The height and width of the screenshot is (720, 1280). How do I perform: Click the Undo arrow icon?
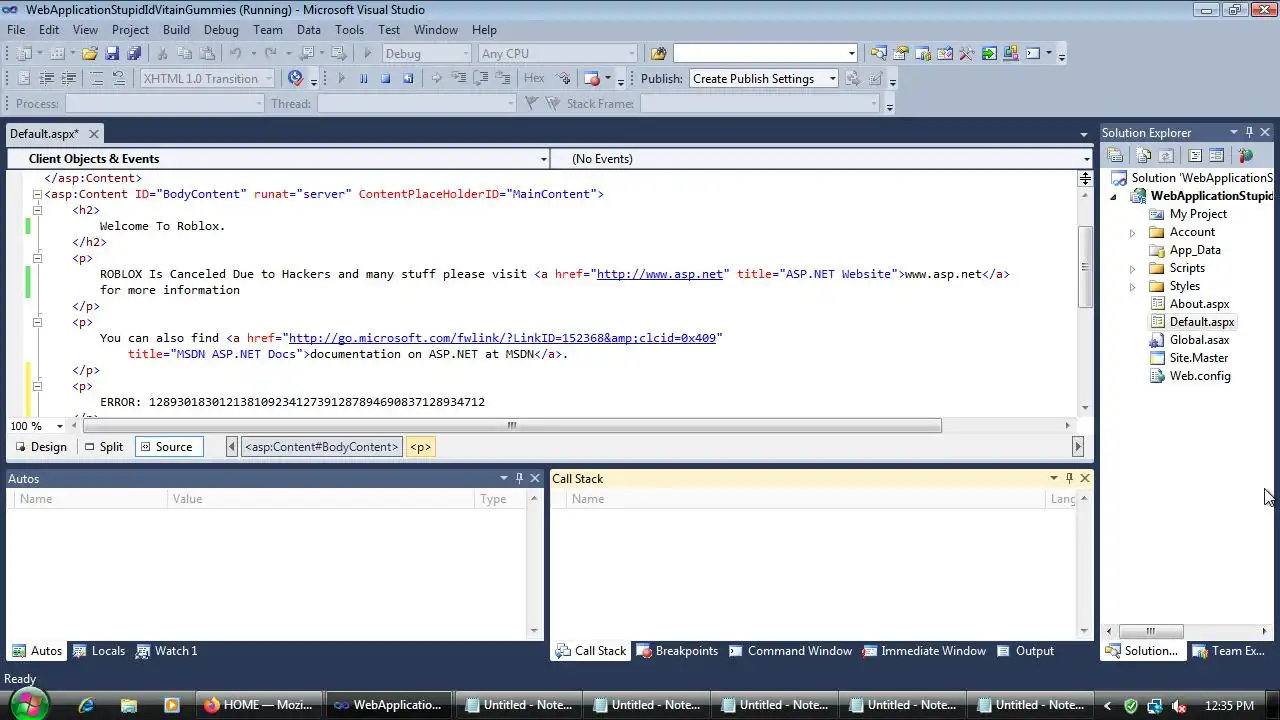[236, 53]
